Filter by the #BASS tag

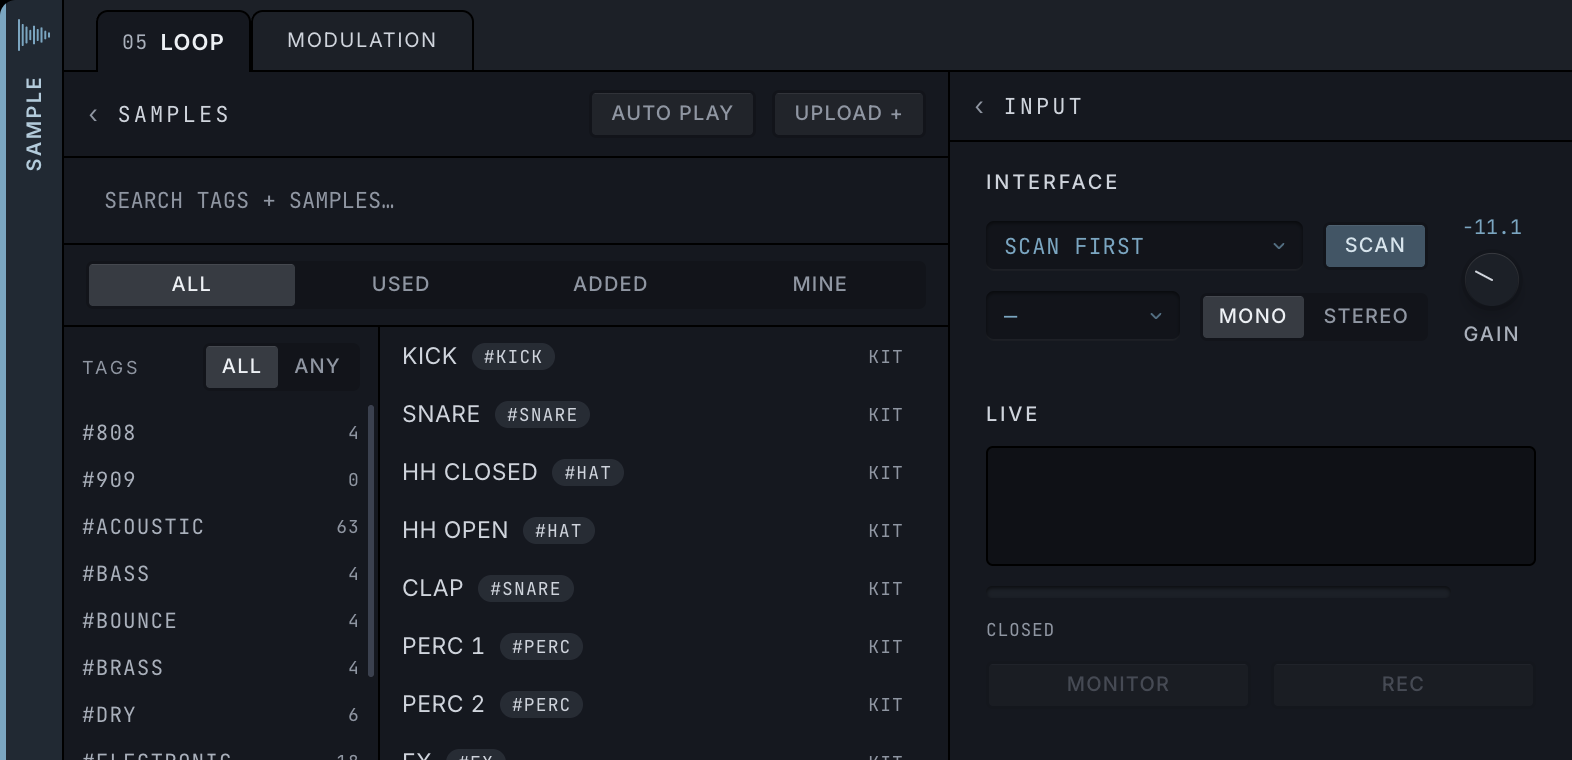pyautogui.click(x=220, y=574)
